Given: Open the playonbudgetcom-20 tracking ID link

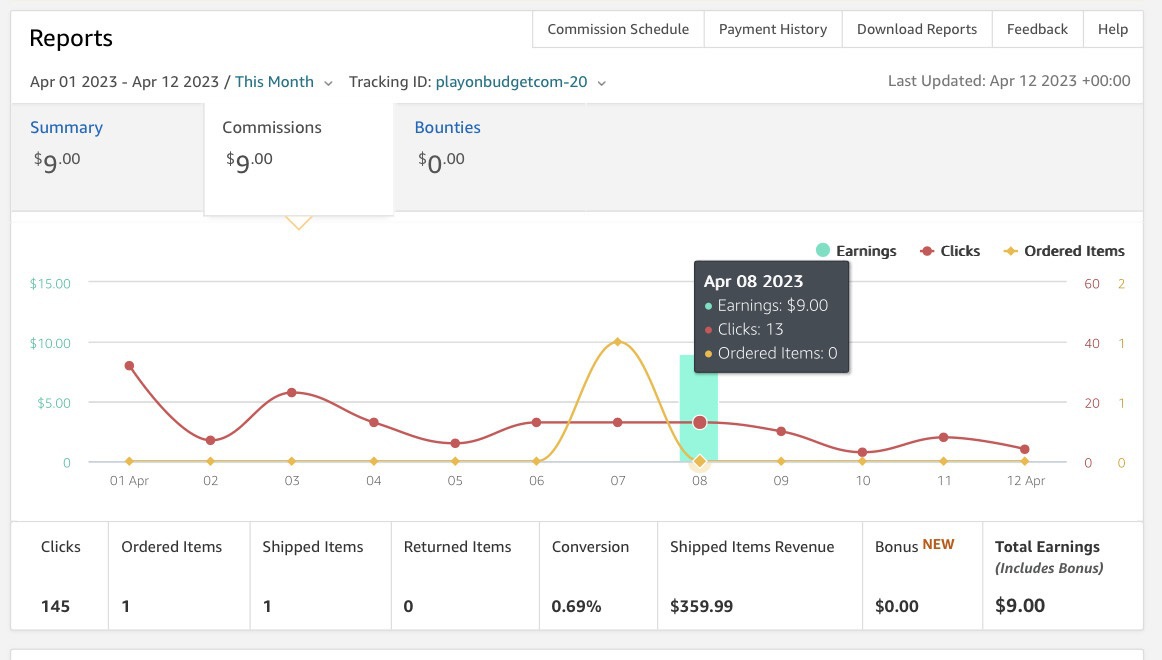Looking at the screenshot, I should click(x=511, y=81).
